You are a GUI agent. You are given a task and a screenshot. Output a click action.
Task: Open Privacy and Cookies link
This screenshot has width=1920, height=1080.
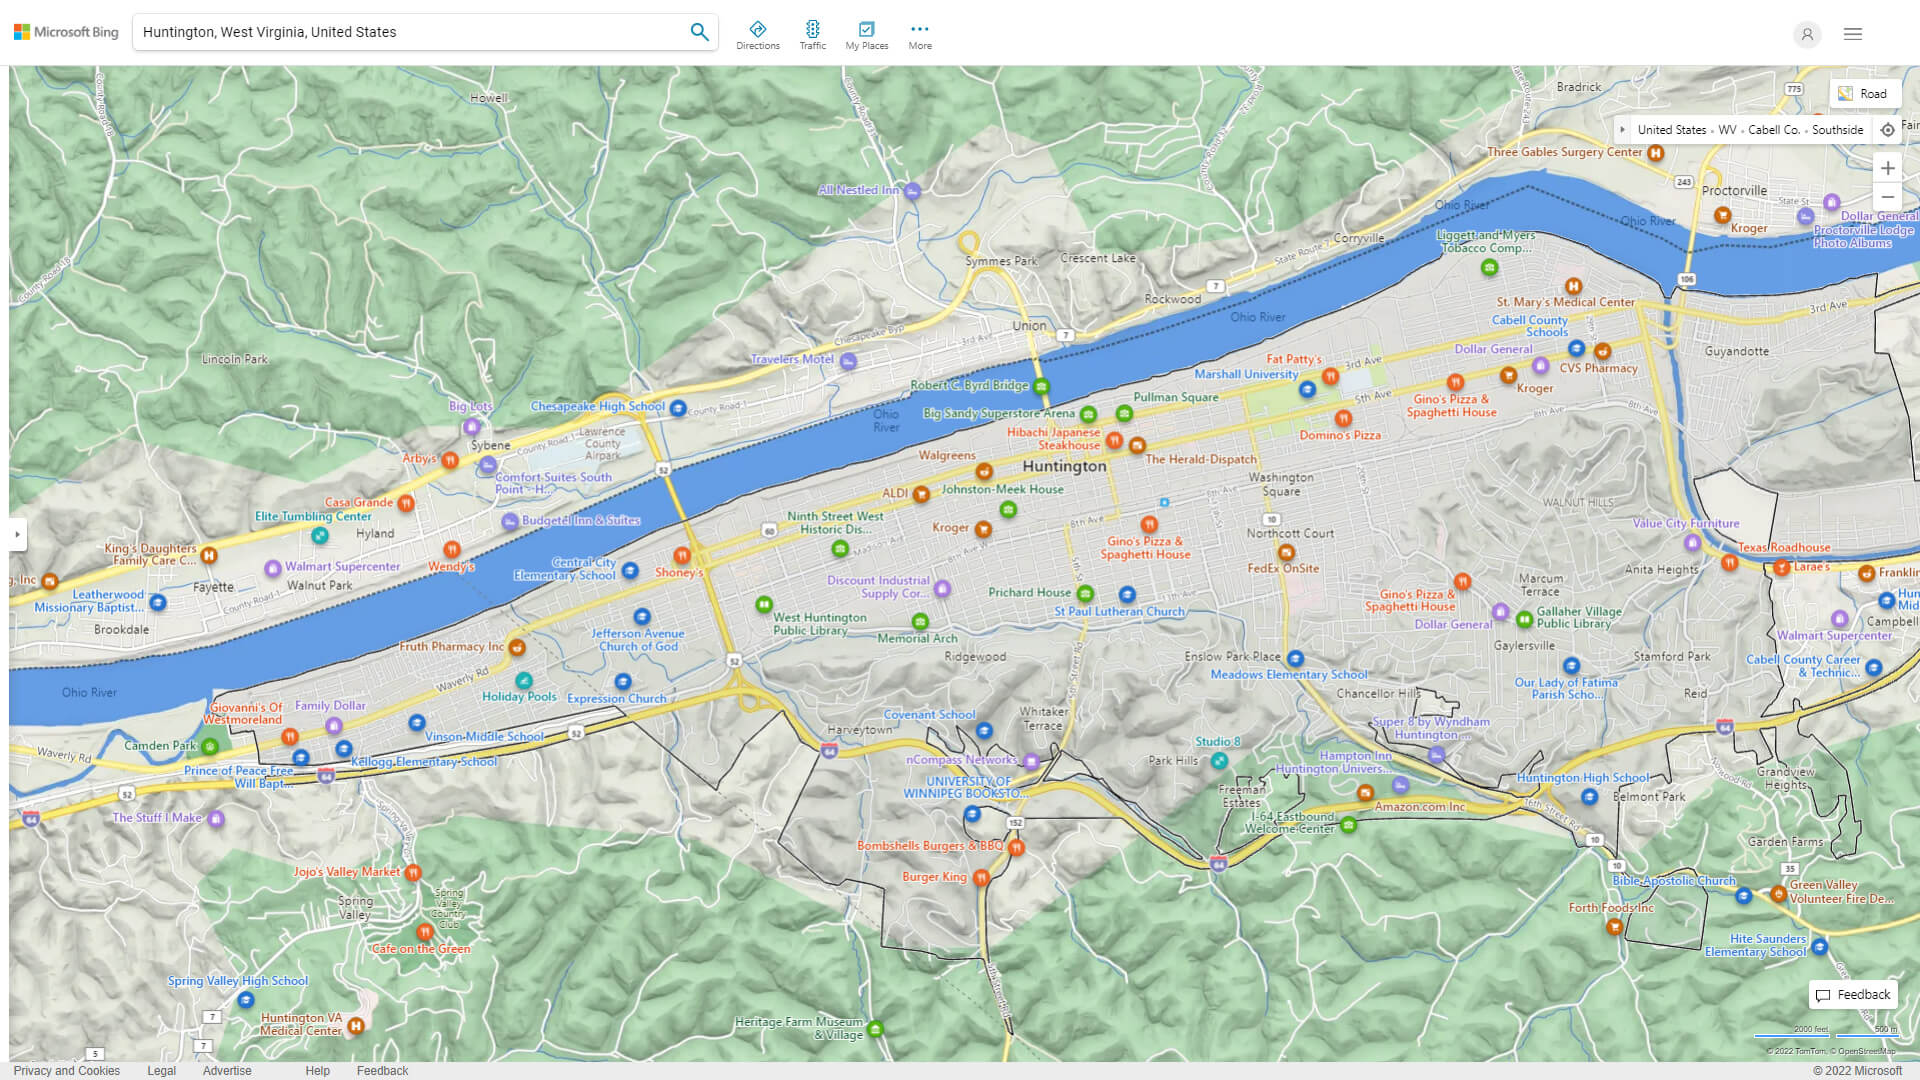click(x=66, y=1070)
